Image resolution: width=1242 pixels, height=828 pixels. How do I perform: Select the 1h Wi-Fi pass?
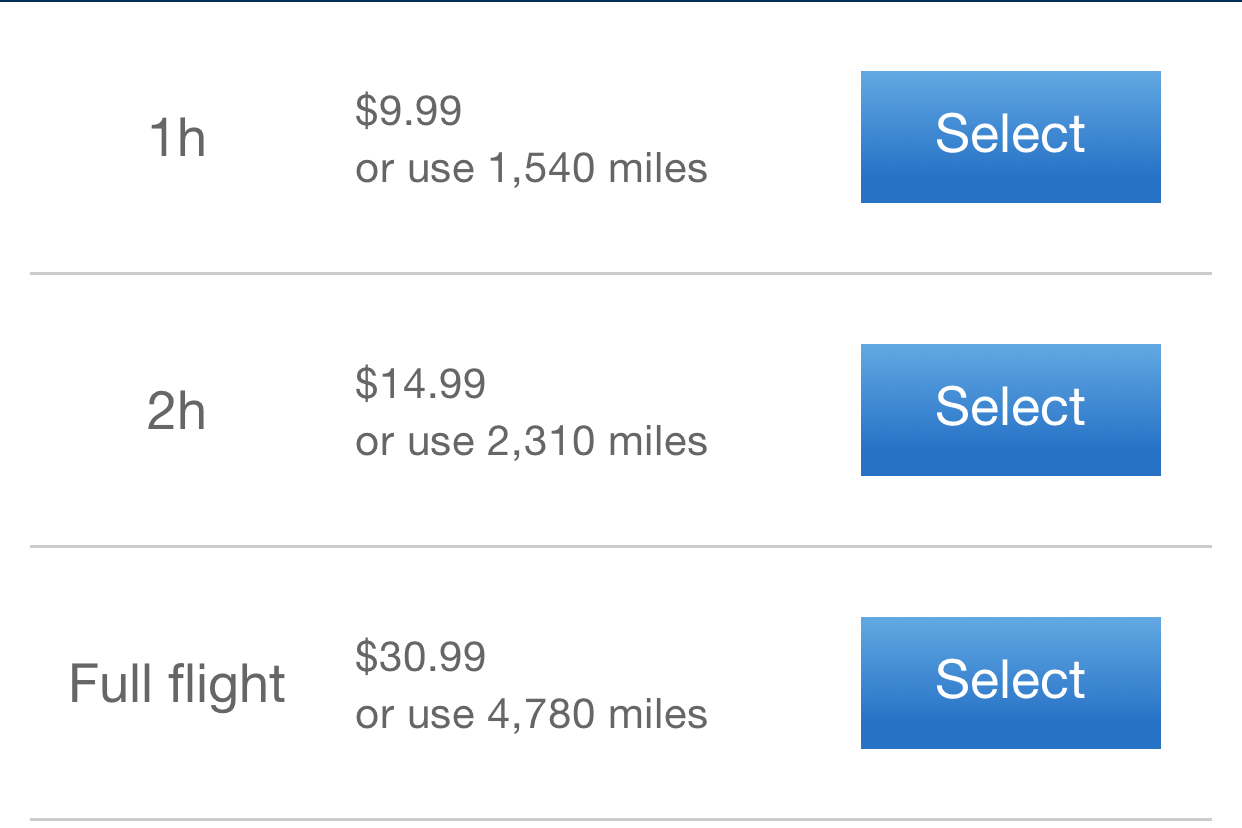click(1010, 137)
